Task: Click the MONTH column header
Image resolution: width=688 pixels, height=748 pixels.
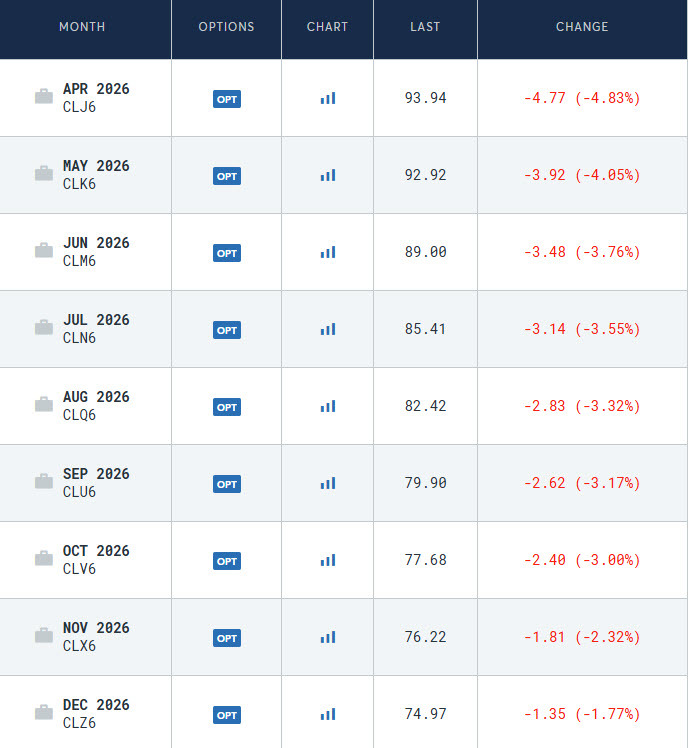Action: pos(82,27)
